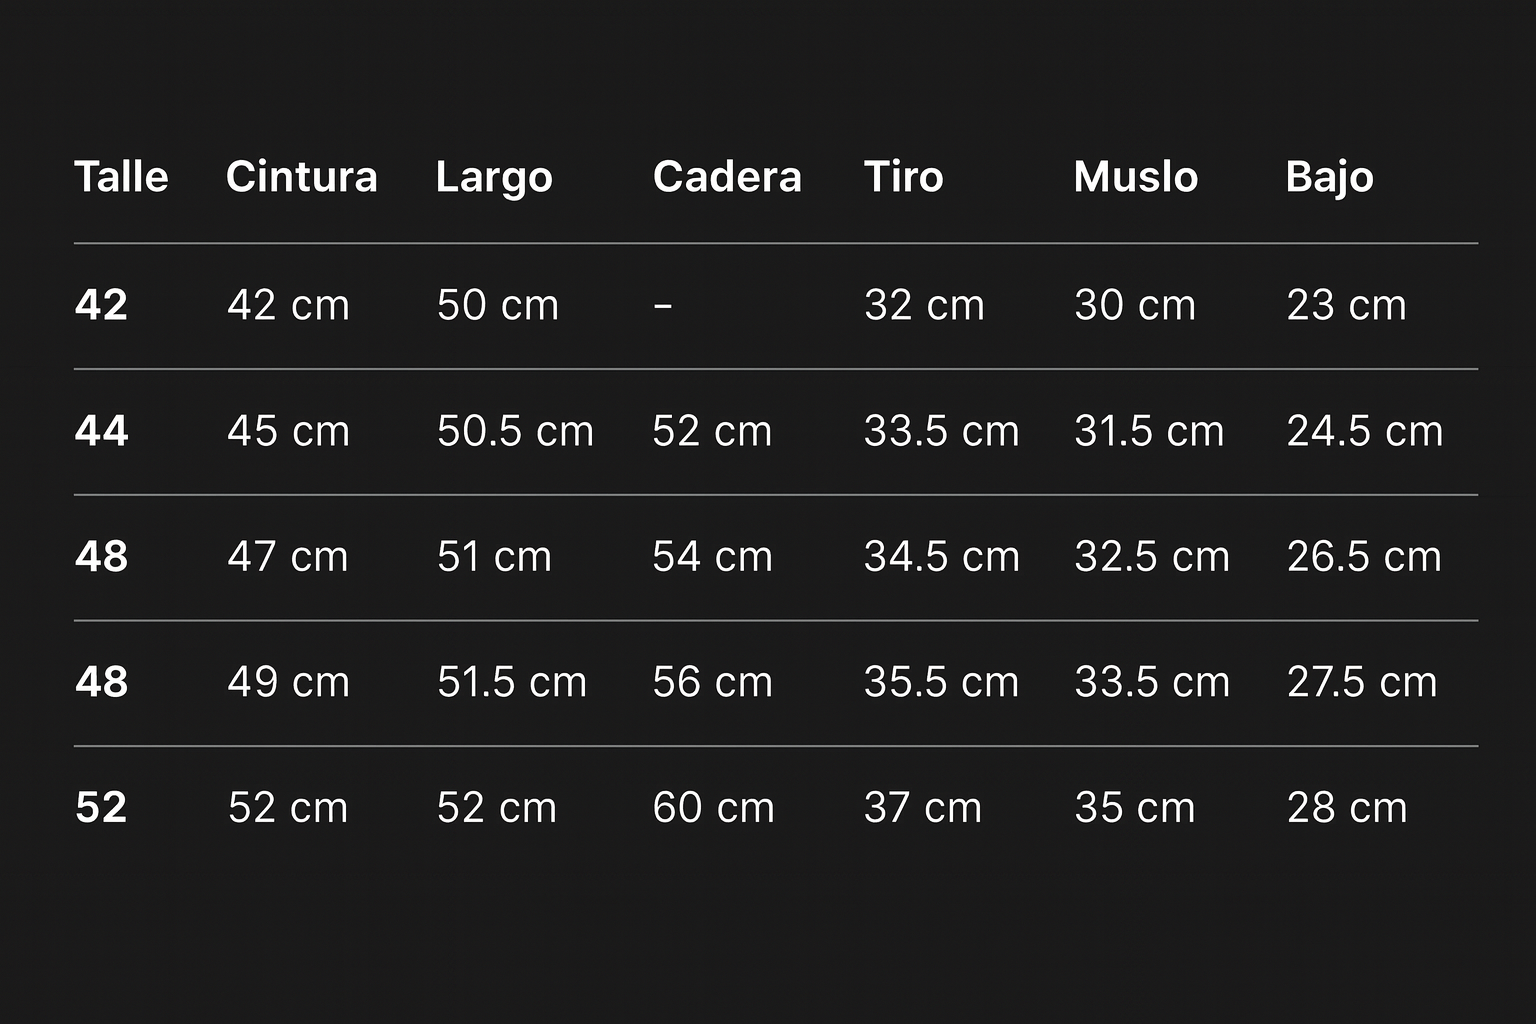Click the 51.5 cm Largo cell

[x=511, y=682]
